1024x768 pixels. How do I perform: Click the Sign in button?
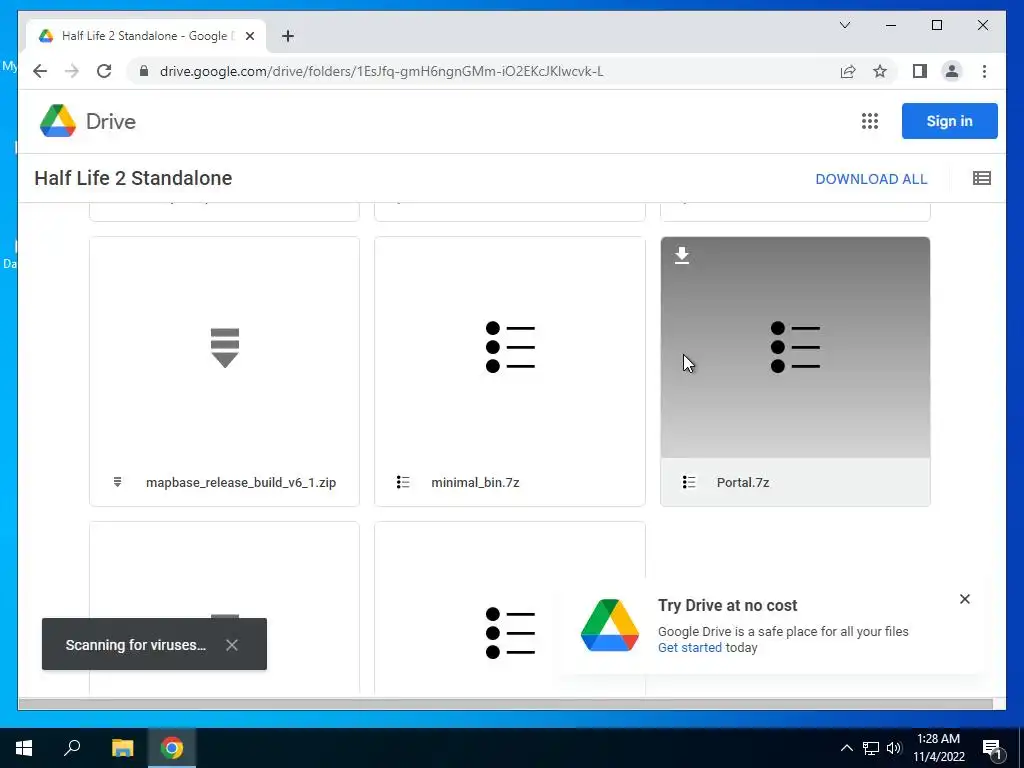point(950,121)
